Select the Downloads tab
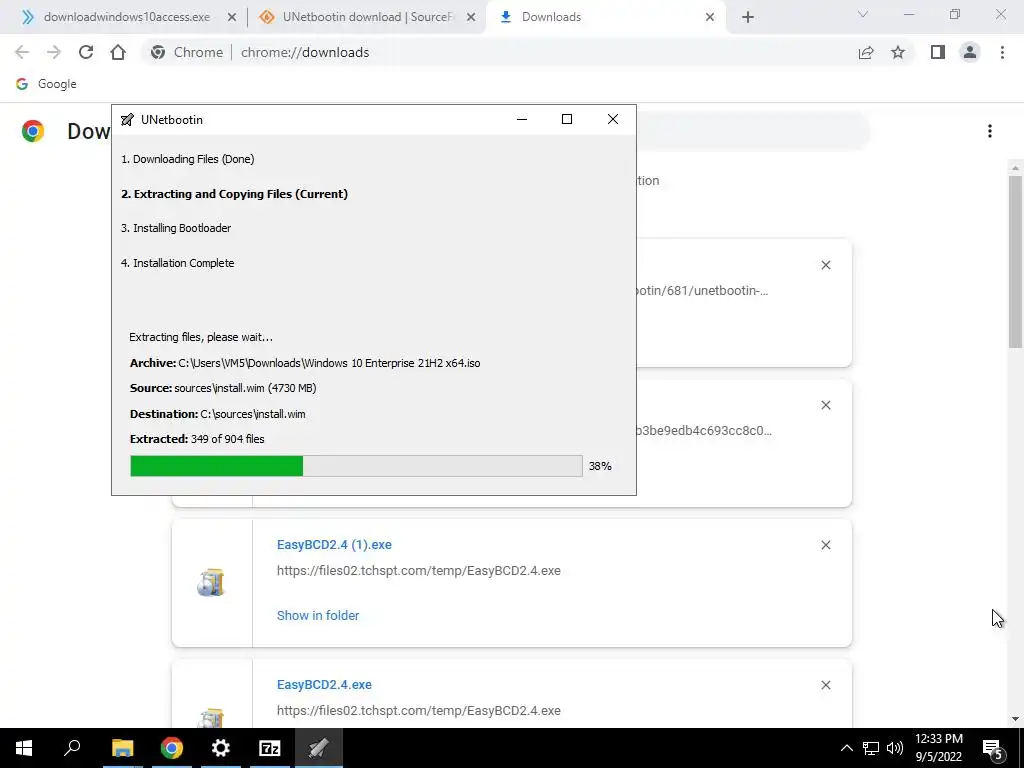The width and height of the screenshot is (1024, 768). (551, 17)
